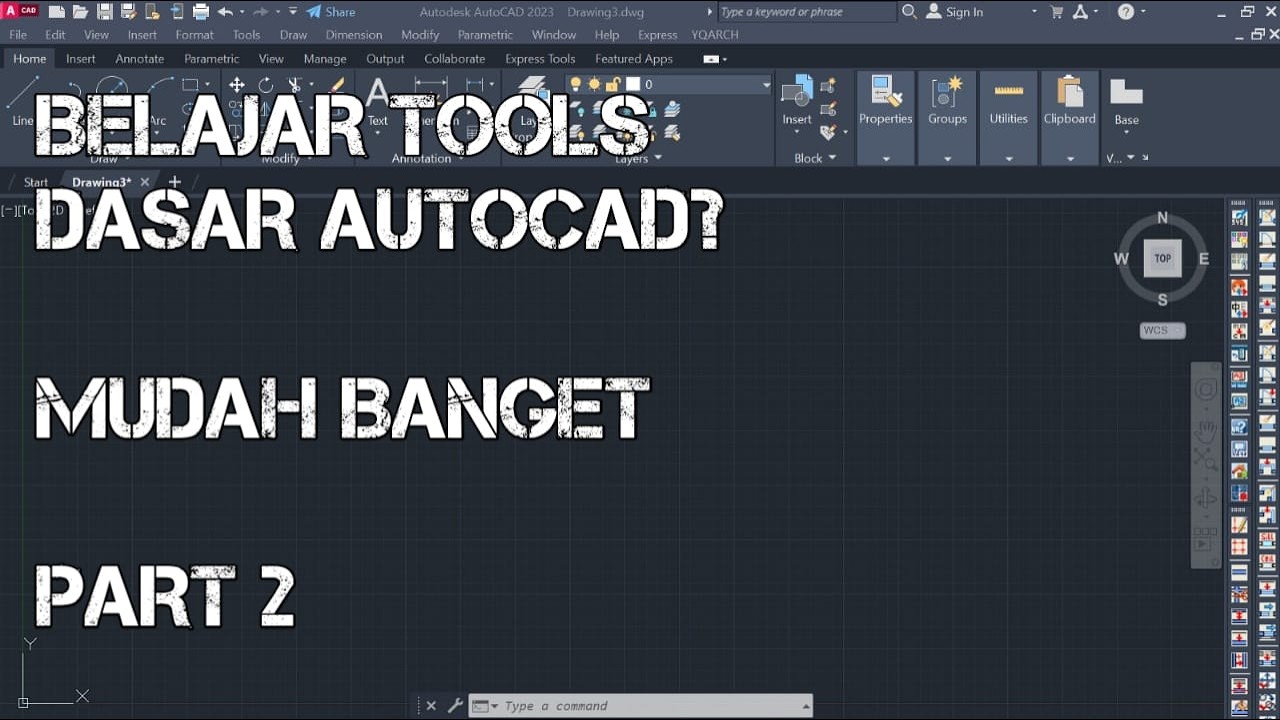Click the Share button
Image resolution: width=1280 pixels, height=720 pixels.
(x=330, y=12)
